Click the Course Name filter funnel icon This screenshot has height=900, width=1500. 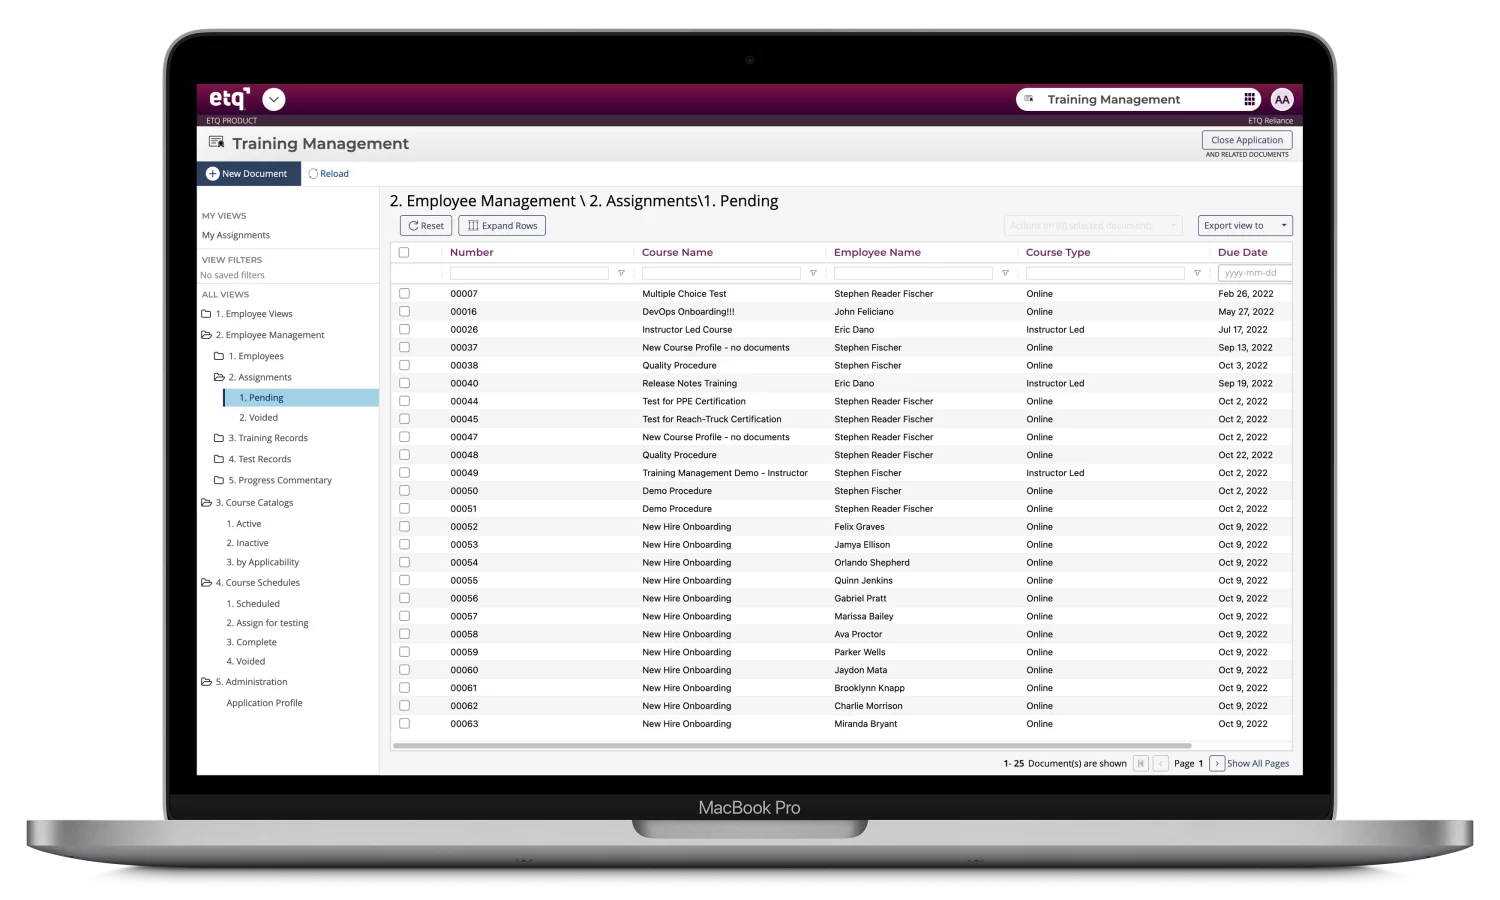pyautogui.click(x=813, y=273)
